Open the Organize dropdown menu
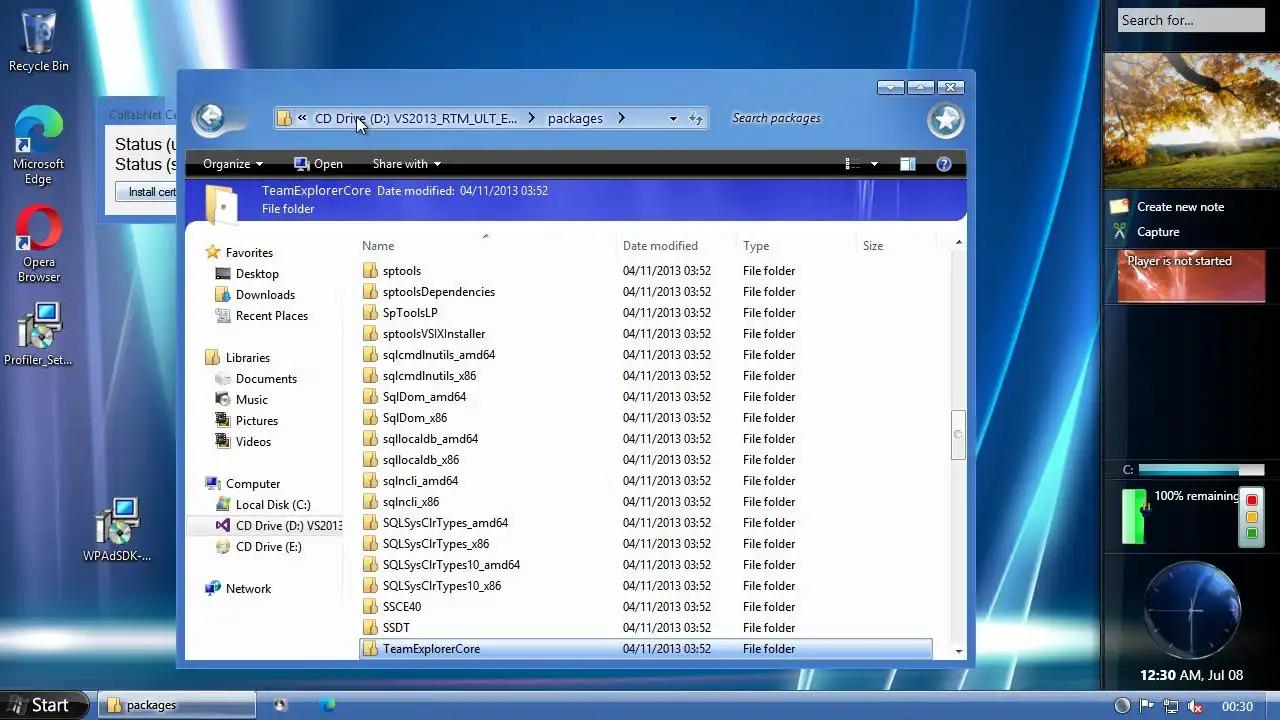The height and width of the screenshot is (720, 1280). (x=233, y=164)
